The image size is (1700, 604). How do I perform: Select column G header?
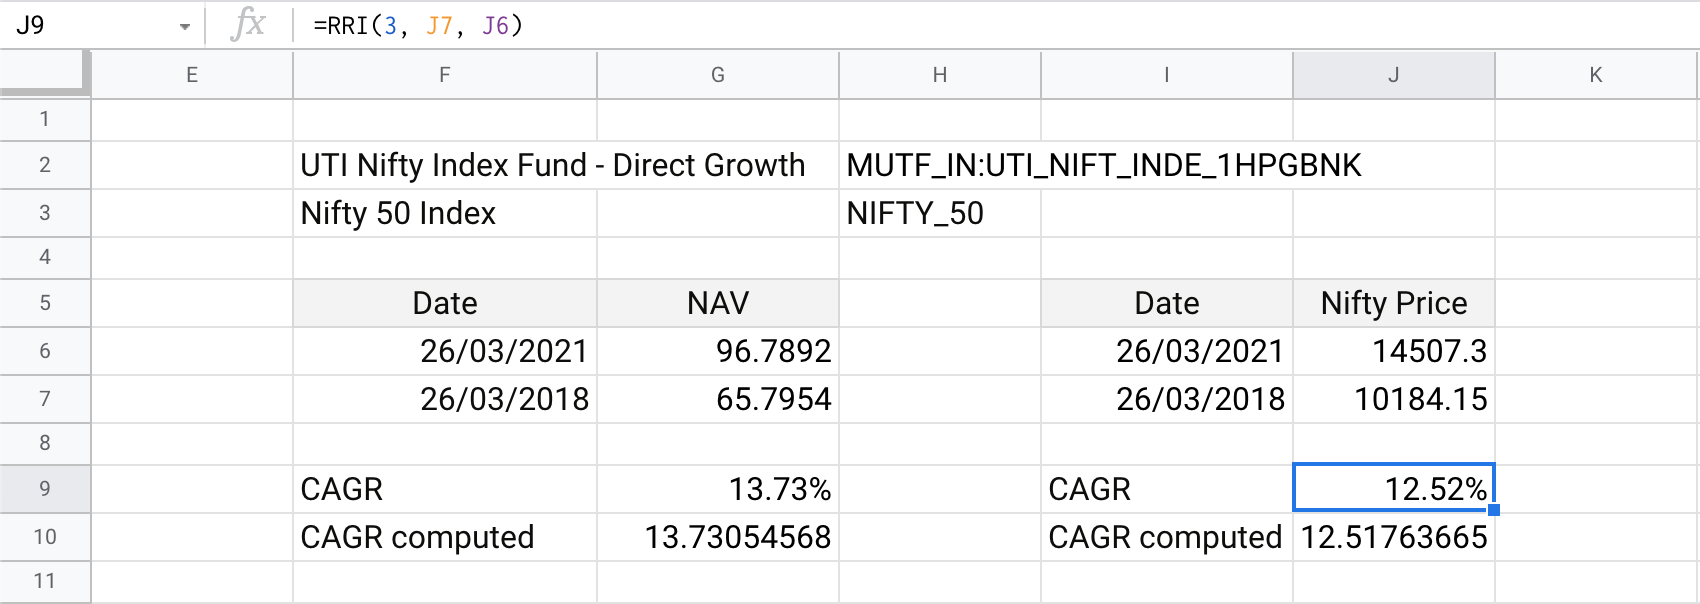coord(718,75)
